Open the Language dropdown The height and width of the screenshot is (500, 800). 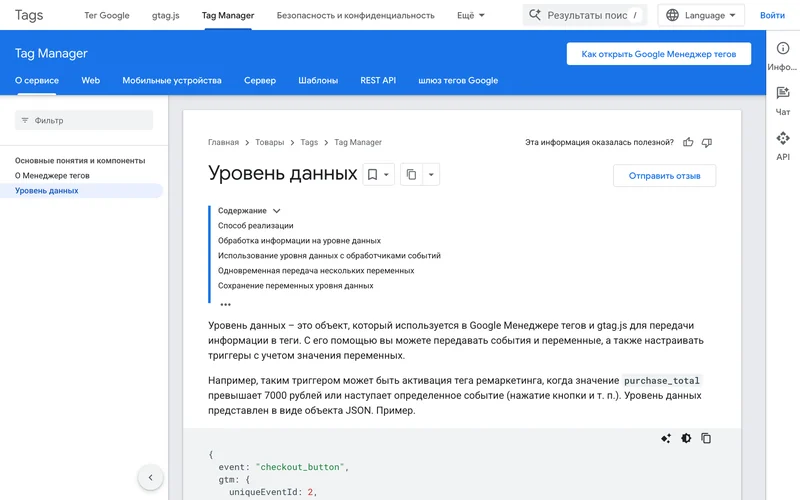[x=701, y=15]
